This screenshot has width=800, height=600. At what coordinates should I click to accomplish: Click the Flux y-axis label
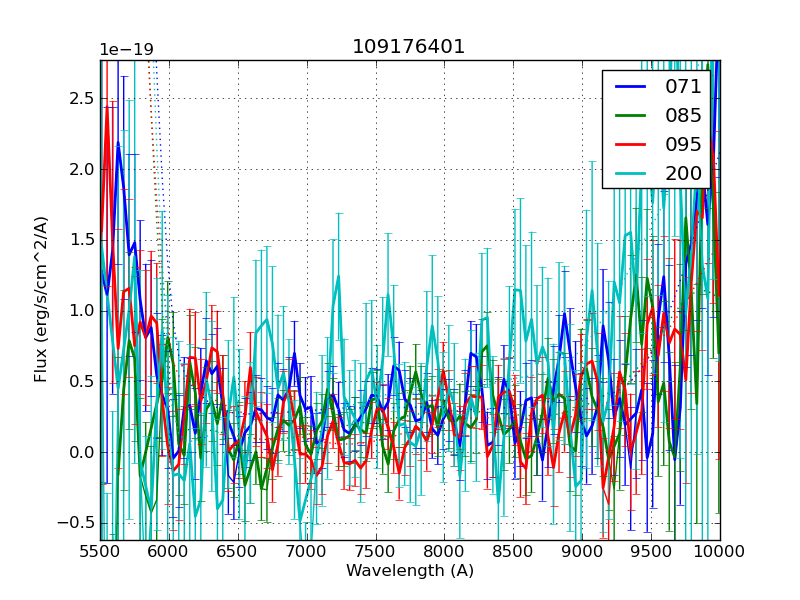41,300
